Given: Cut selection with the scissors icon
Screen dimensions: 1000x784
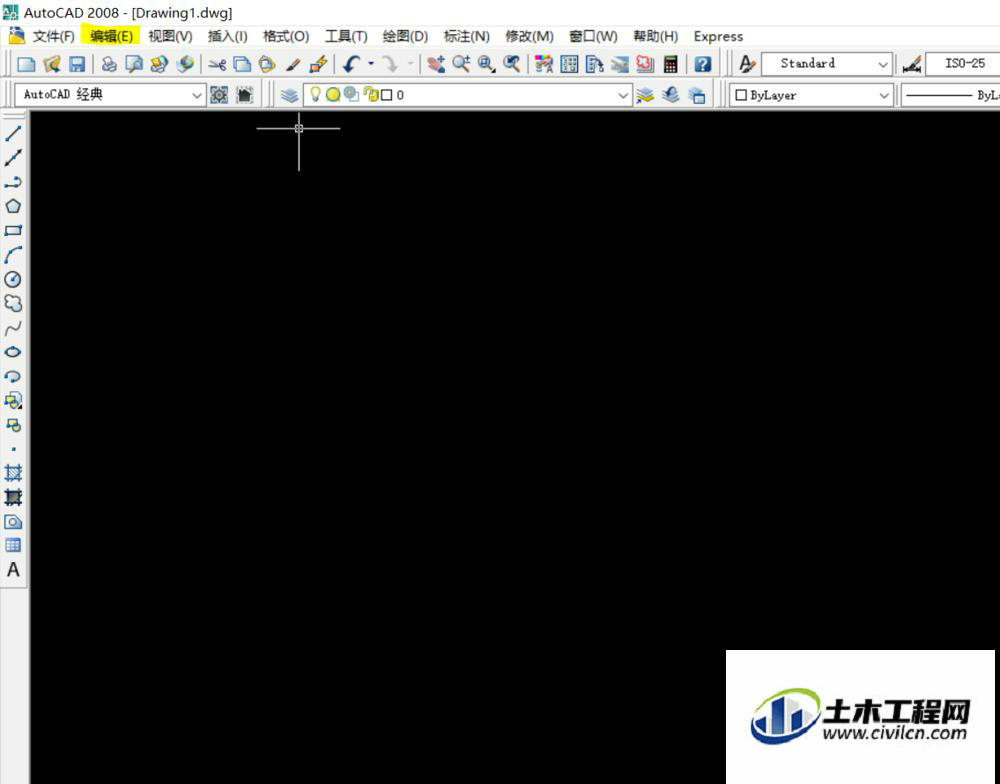Looking at the screenshot, I should 217,64.
